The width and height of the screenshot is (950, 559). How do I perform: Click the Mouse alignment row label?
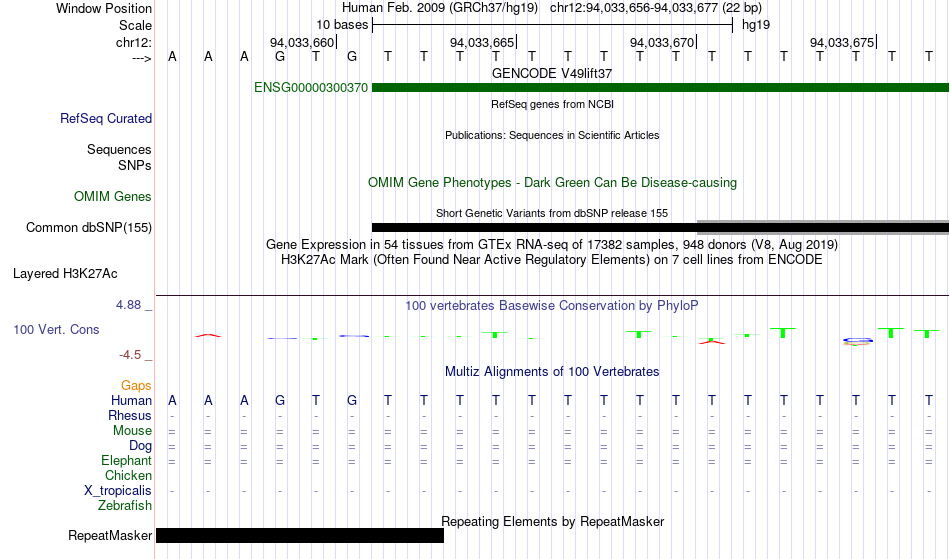pos(133,431)
